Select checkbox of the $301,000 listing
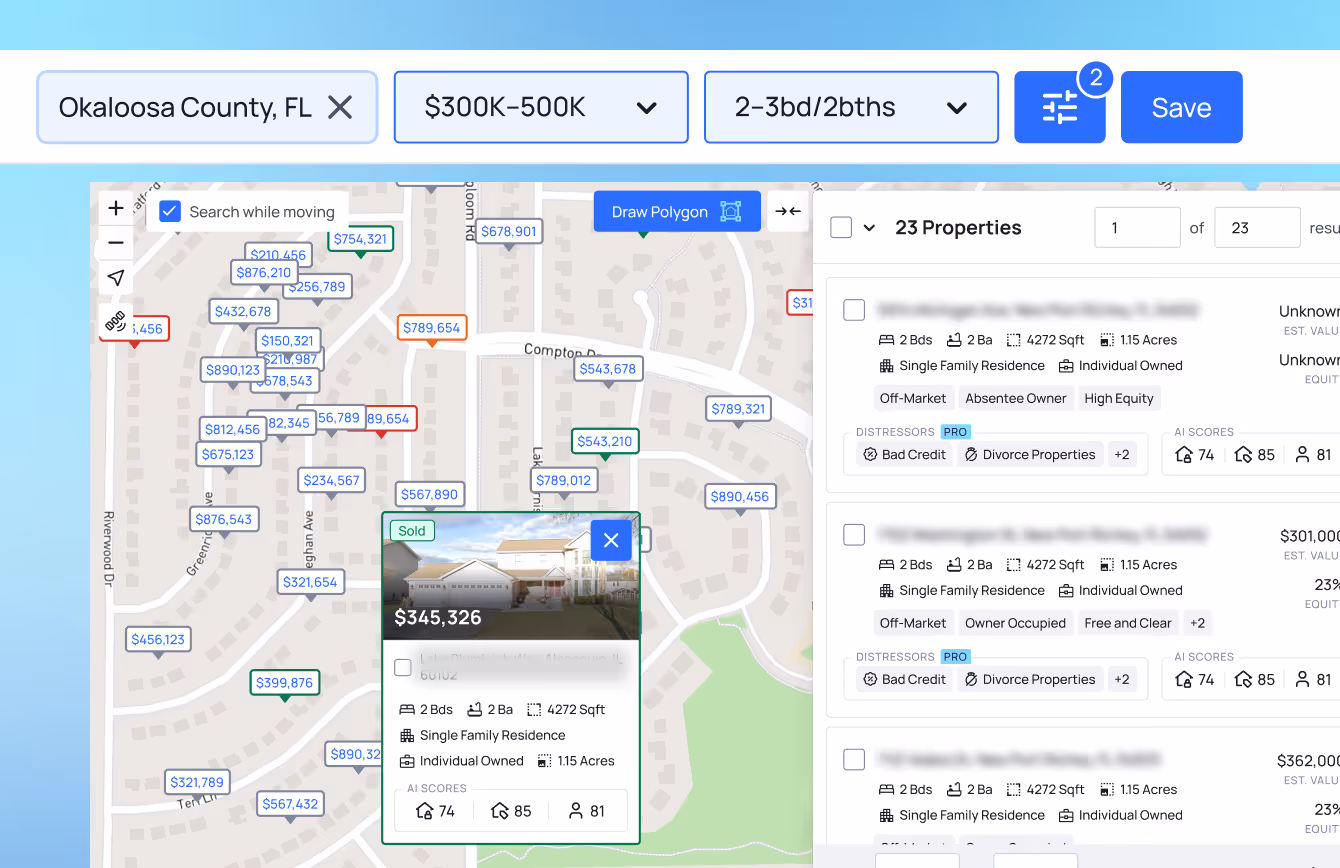Viewport: 1340px width, 868px height. [854, 535]
